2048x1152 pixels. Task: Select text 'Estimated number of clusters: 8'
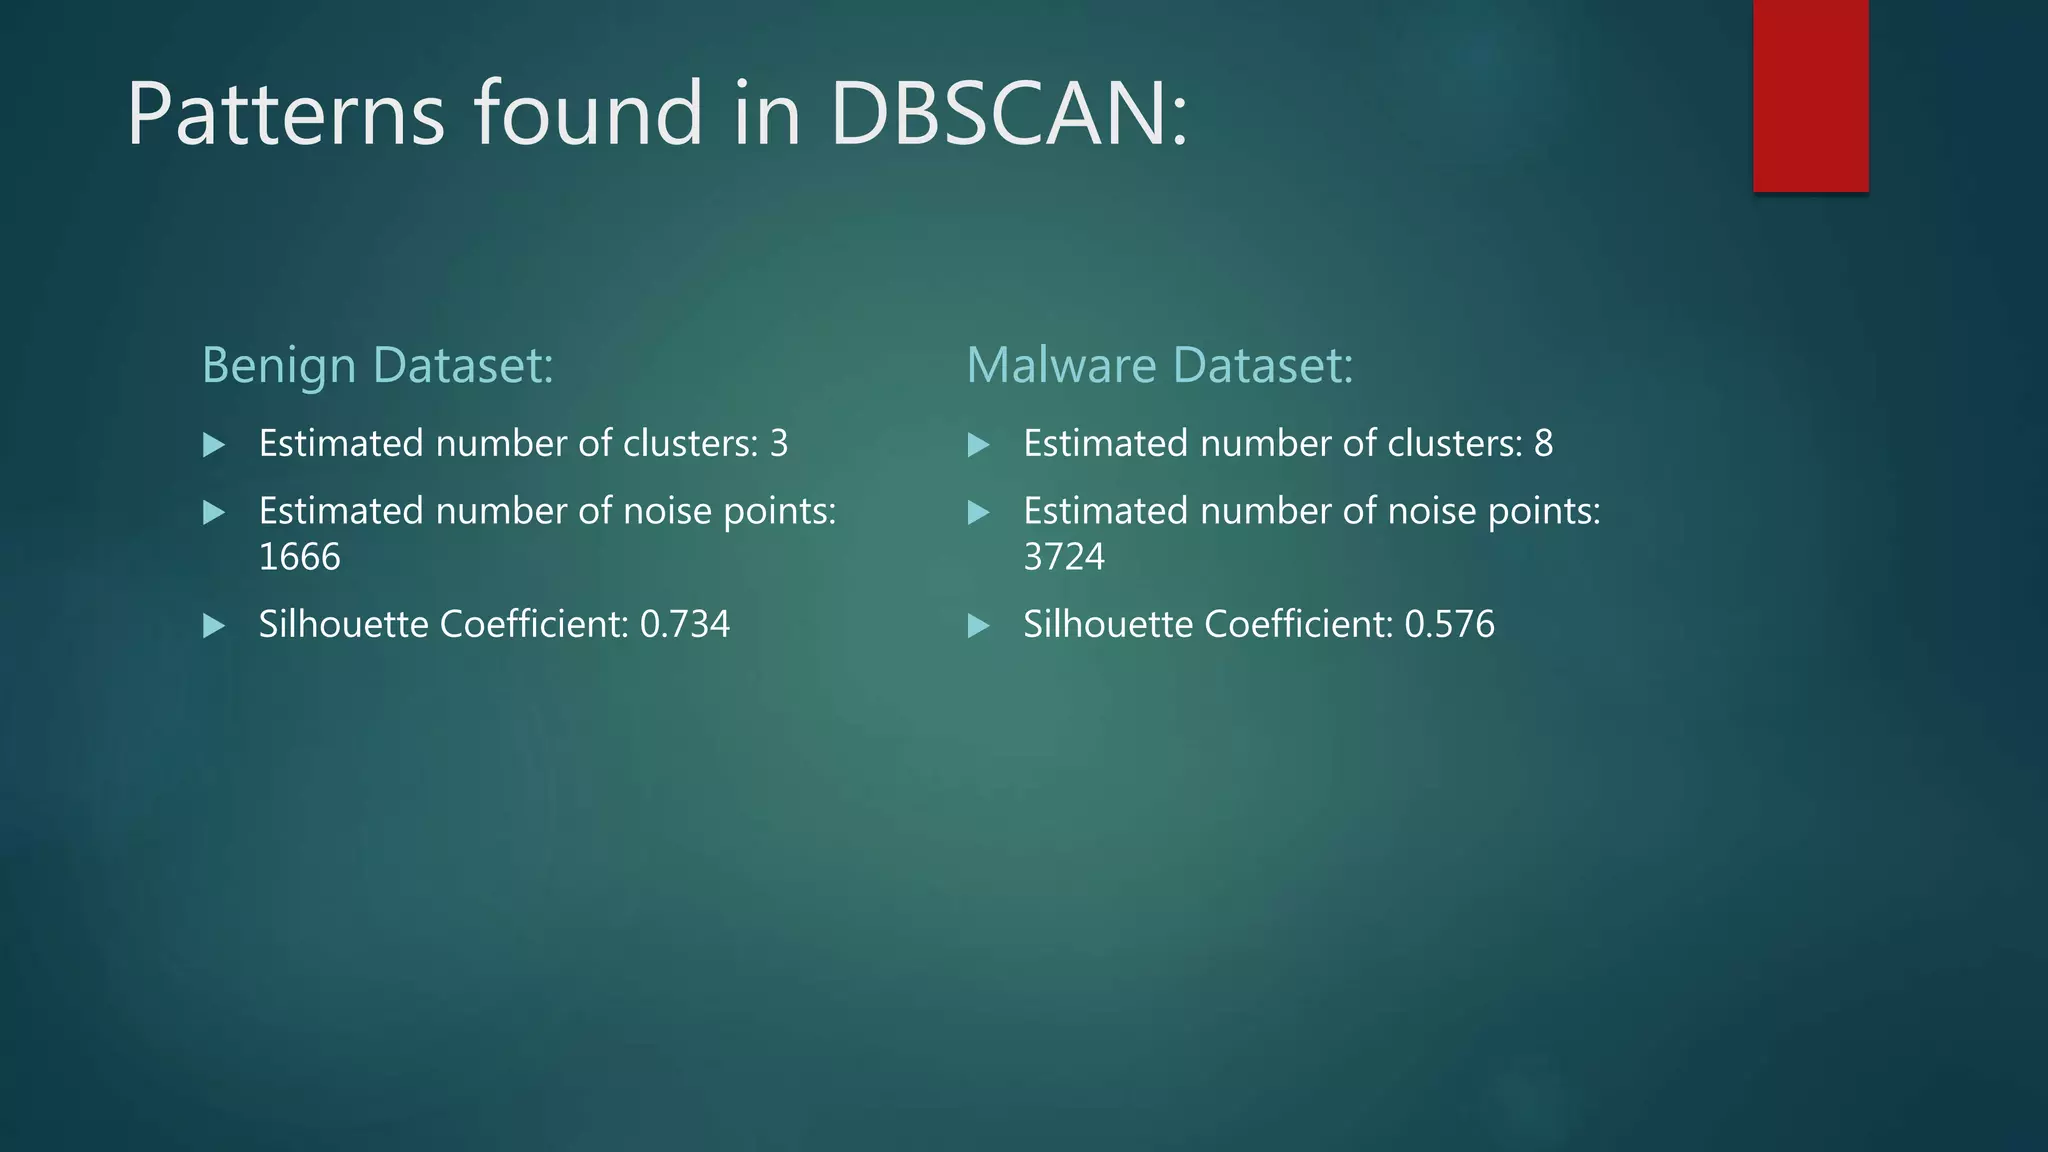pos(1288,443)
